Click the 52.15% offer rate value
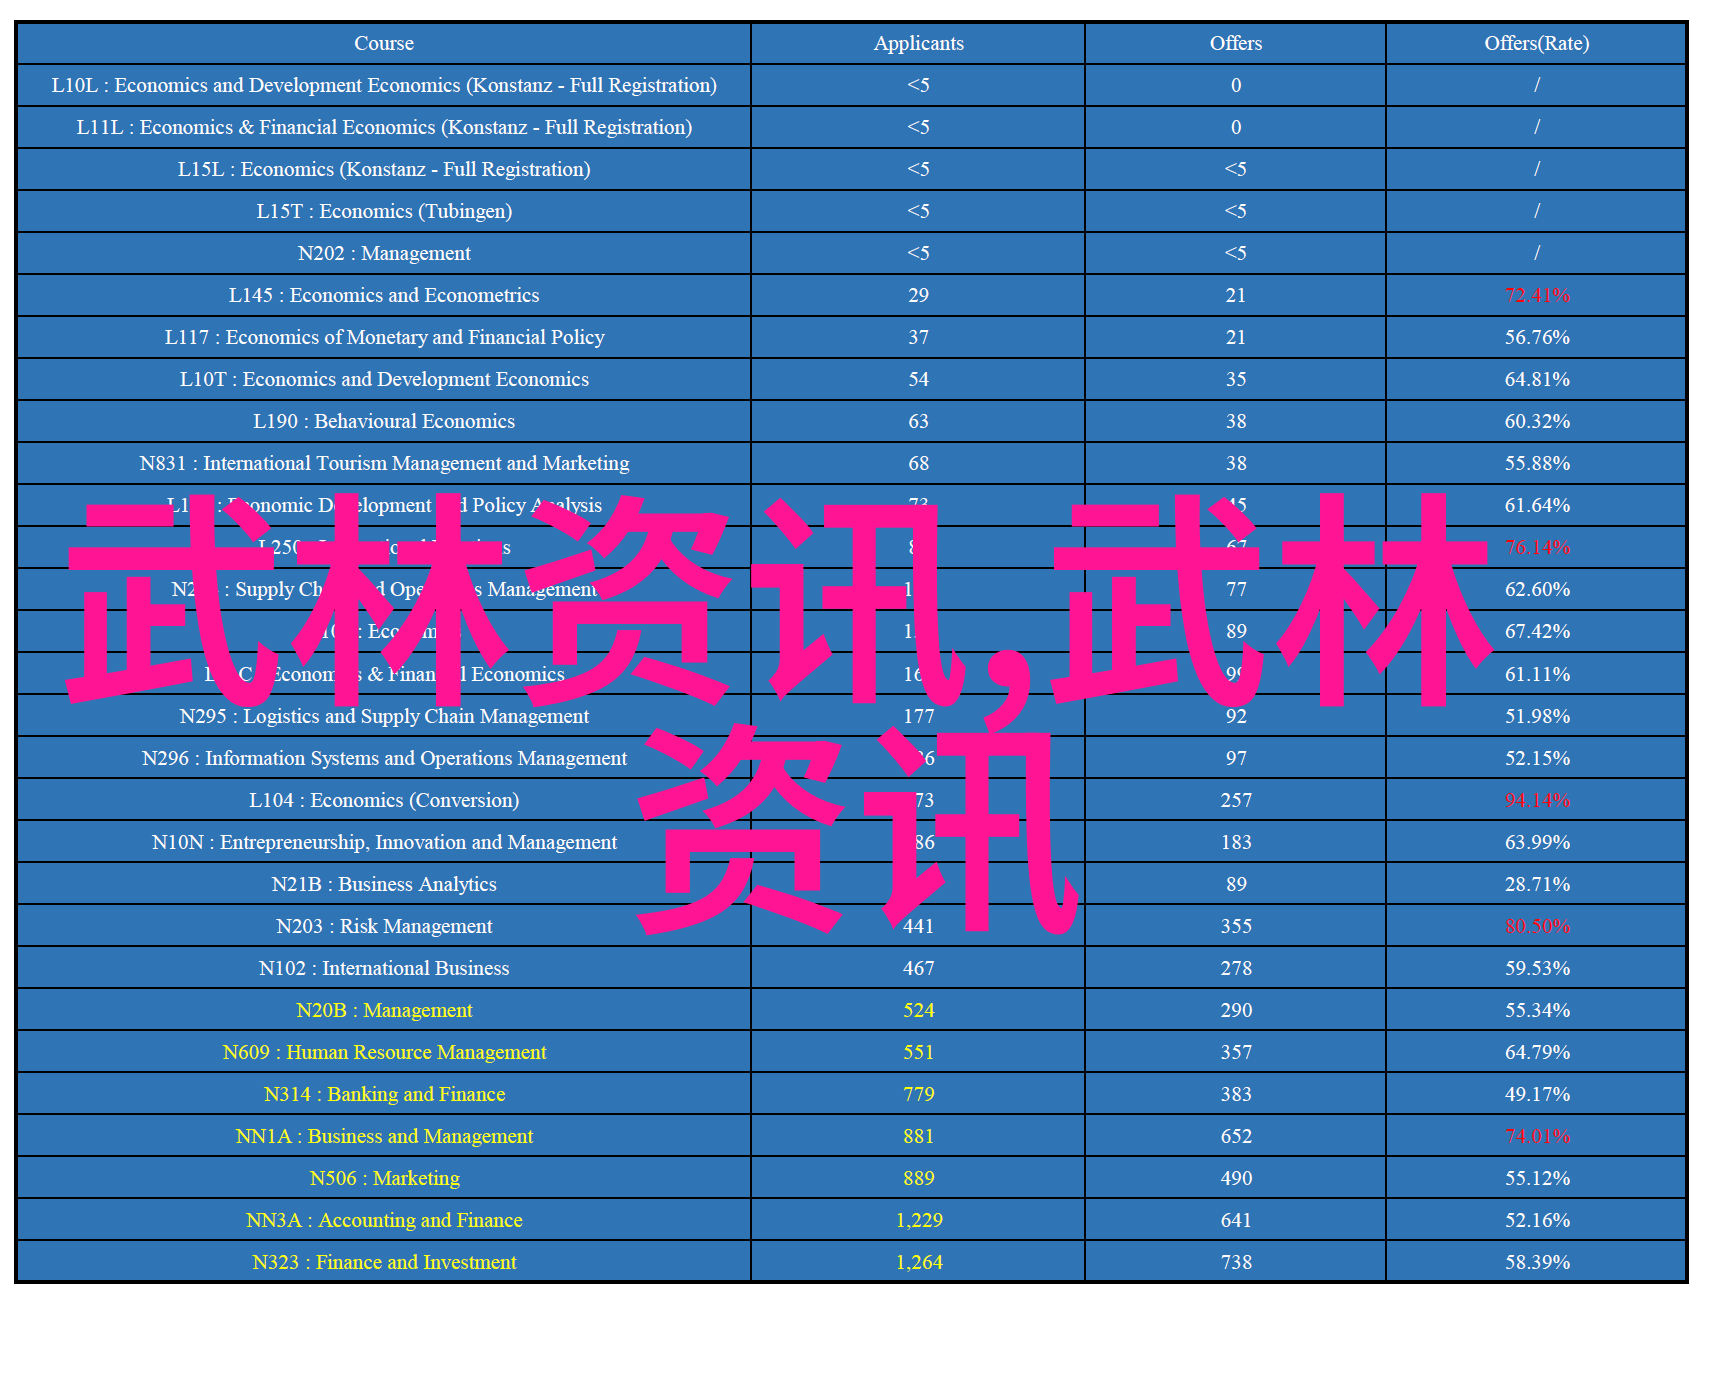The image size is (1711, 1374). tap(1537, 758)
